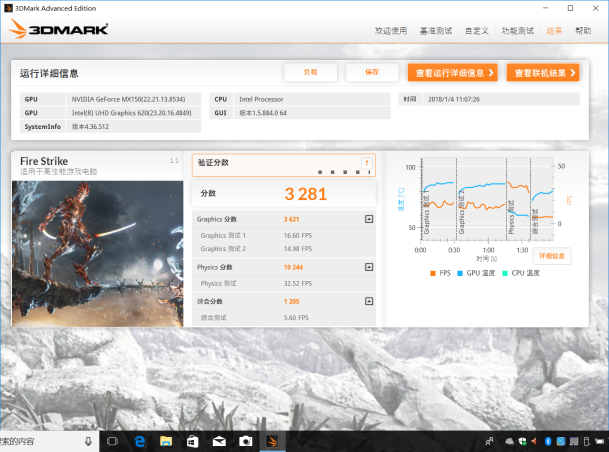The height and width of the screenshot is (452, 609).
Task: Select the 结果 (Results) tab
Action: coord(554,31)
